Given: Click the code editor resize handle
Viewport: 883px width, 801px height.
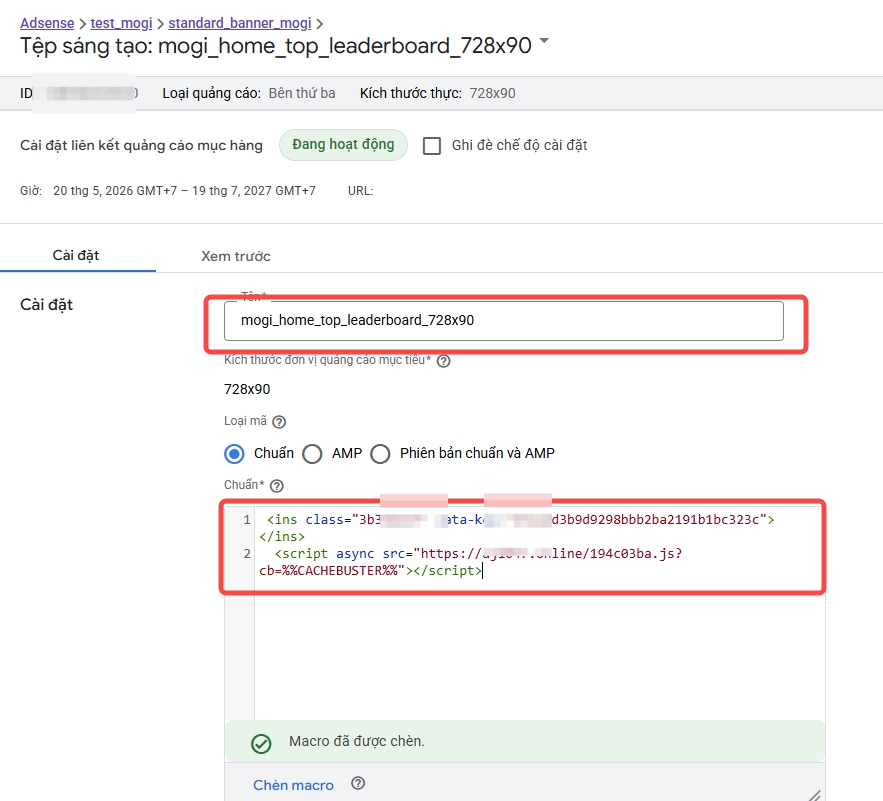Looking at the screenshot, I should pyautogui.click(x=815, y=795).
